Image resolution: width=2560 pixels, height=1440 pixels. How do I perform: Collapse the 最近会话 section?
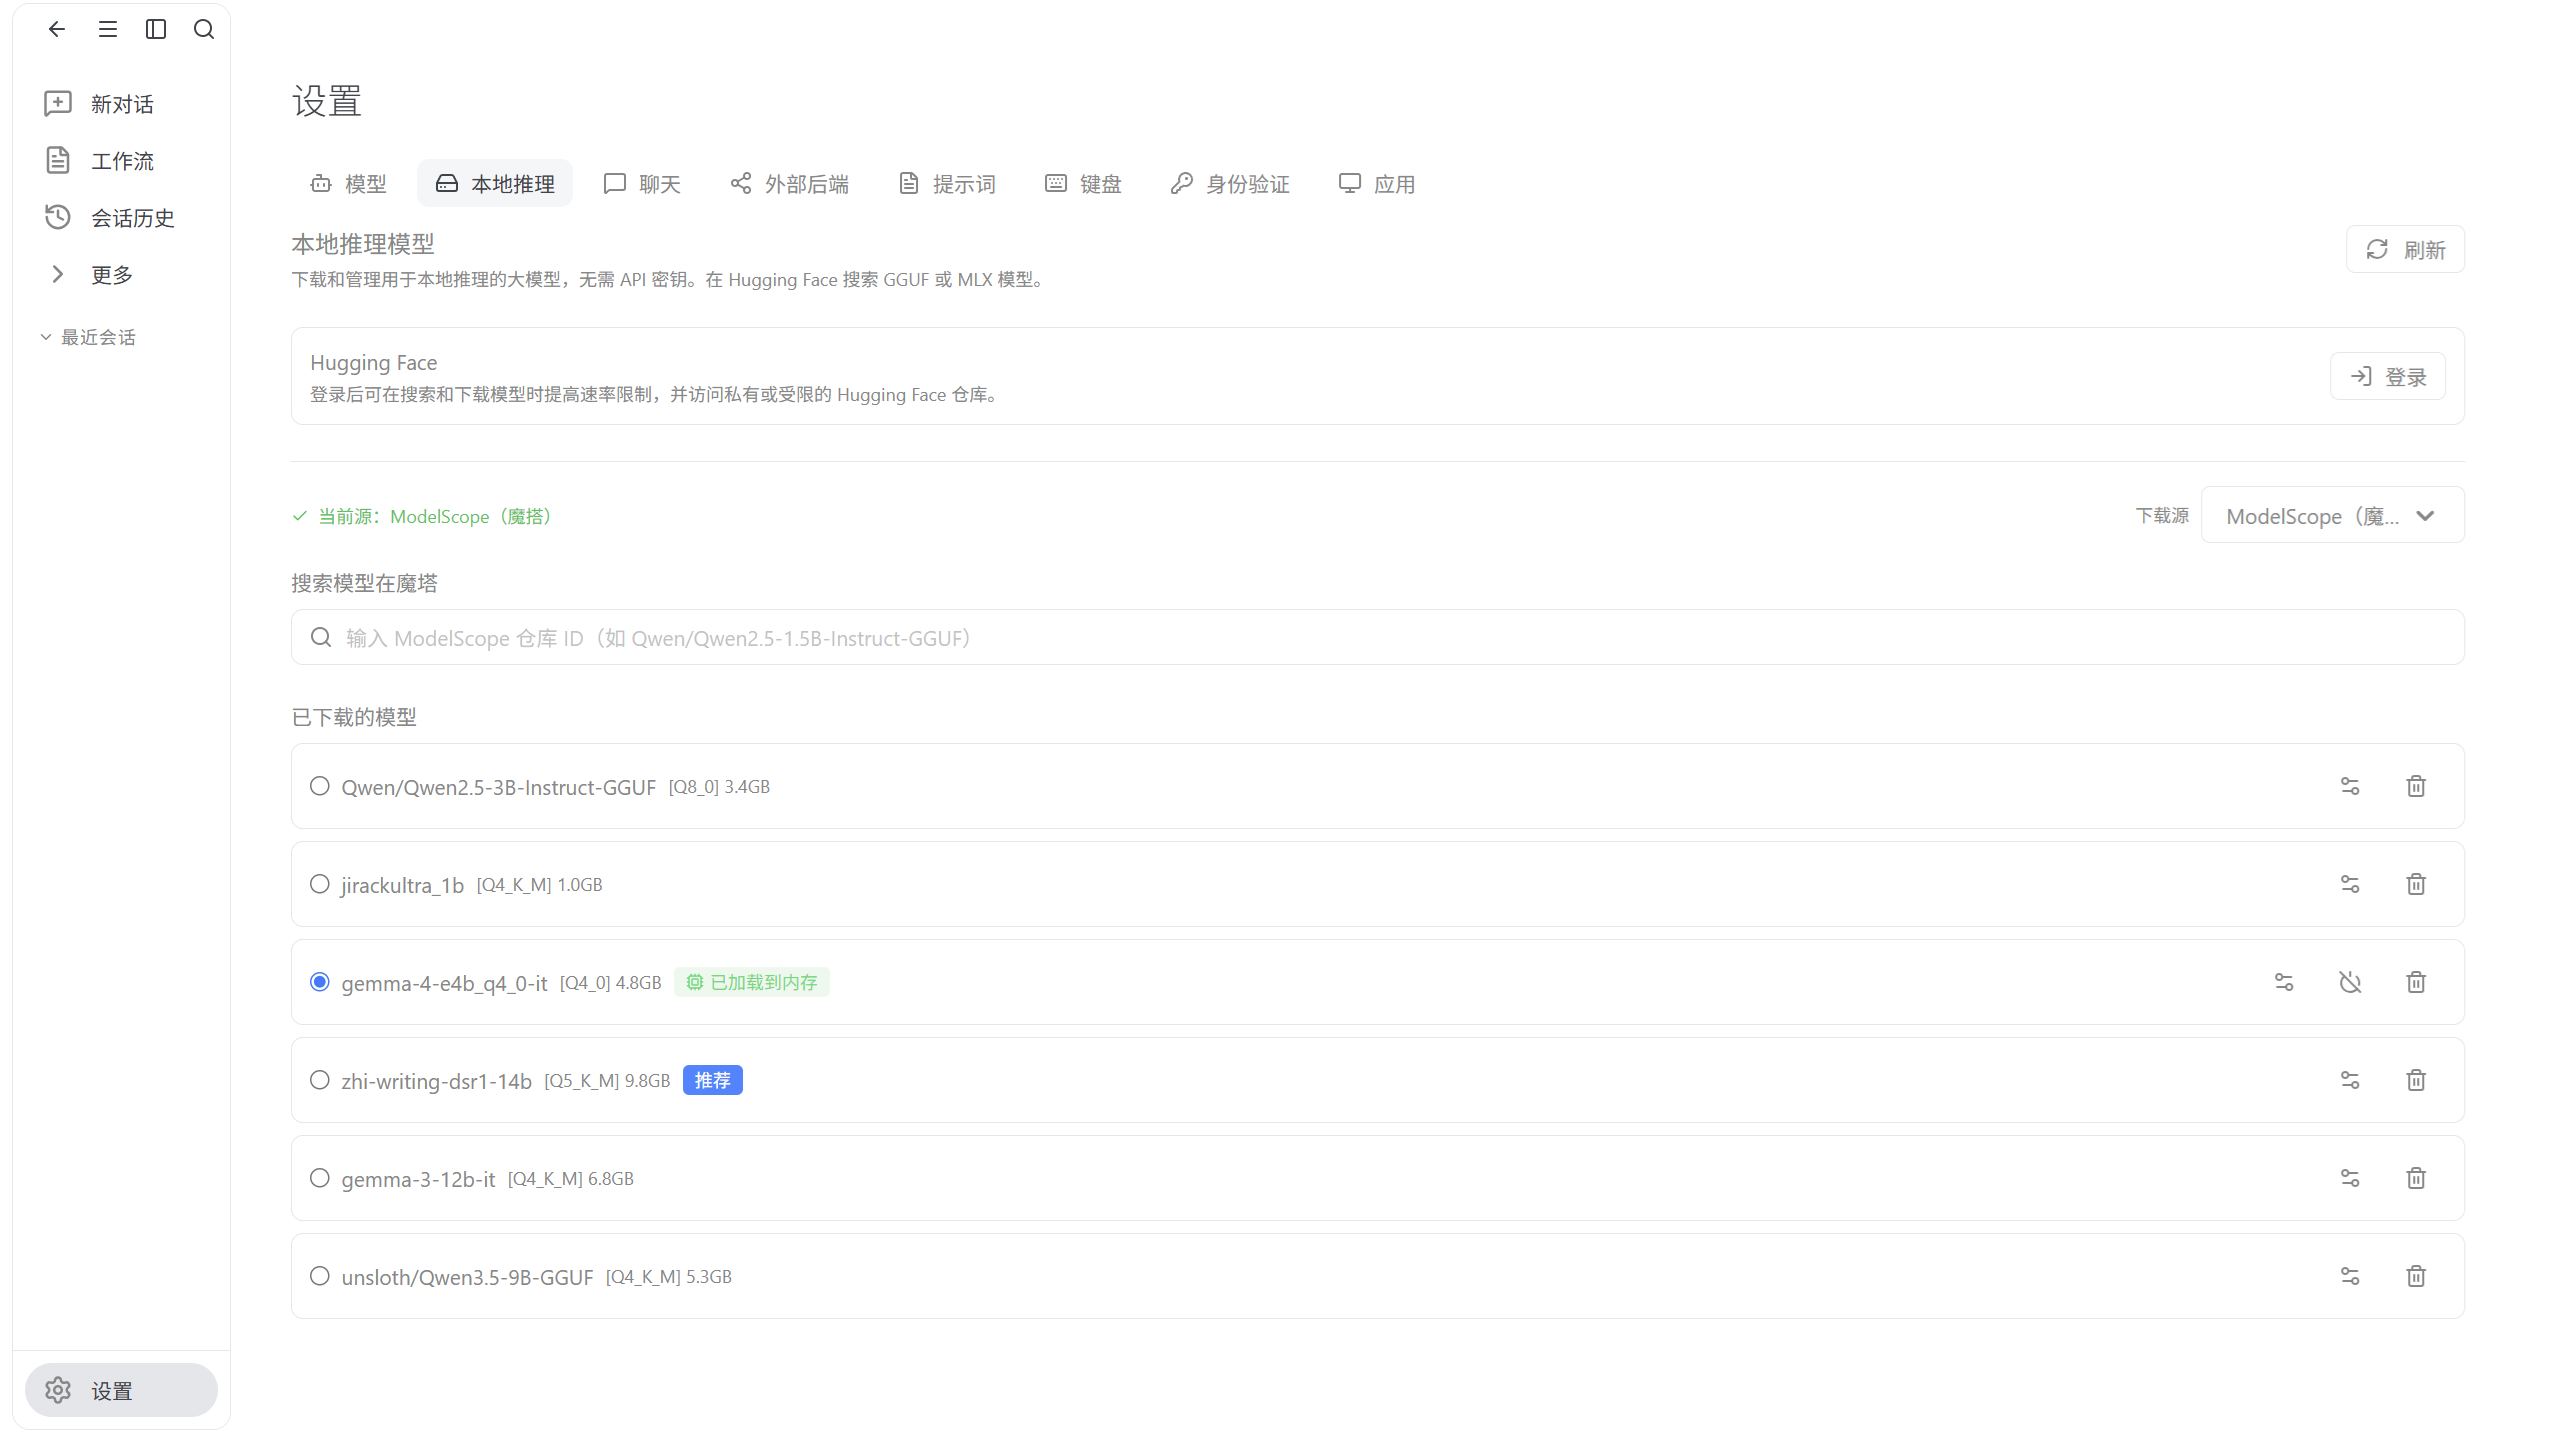pos(88,337)
